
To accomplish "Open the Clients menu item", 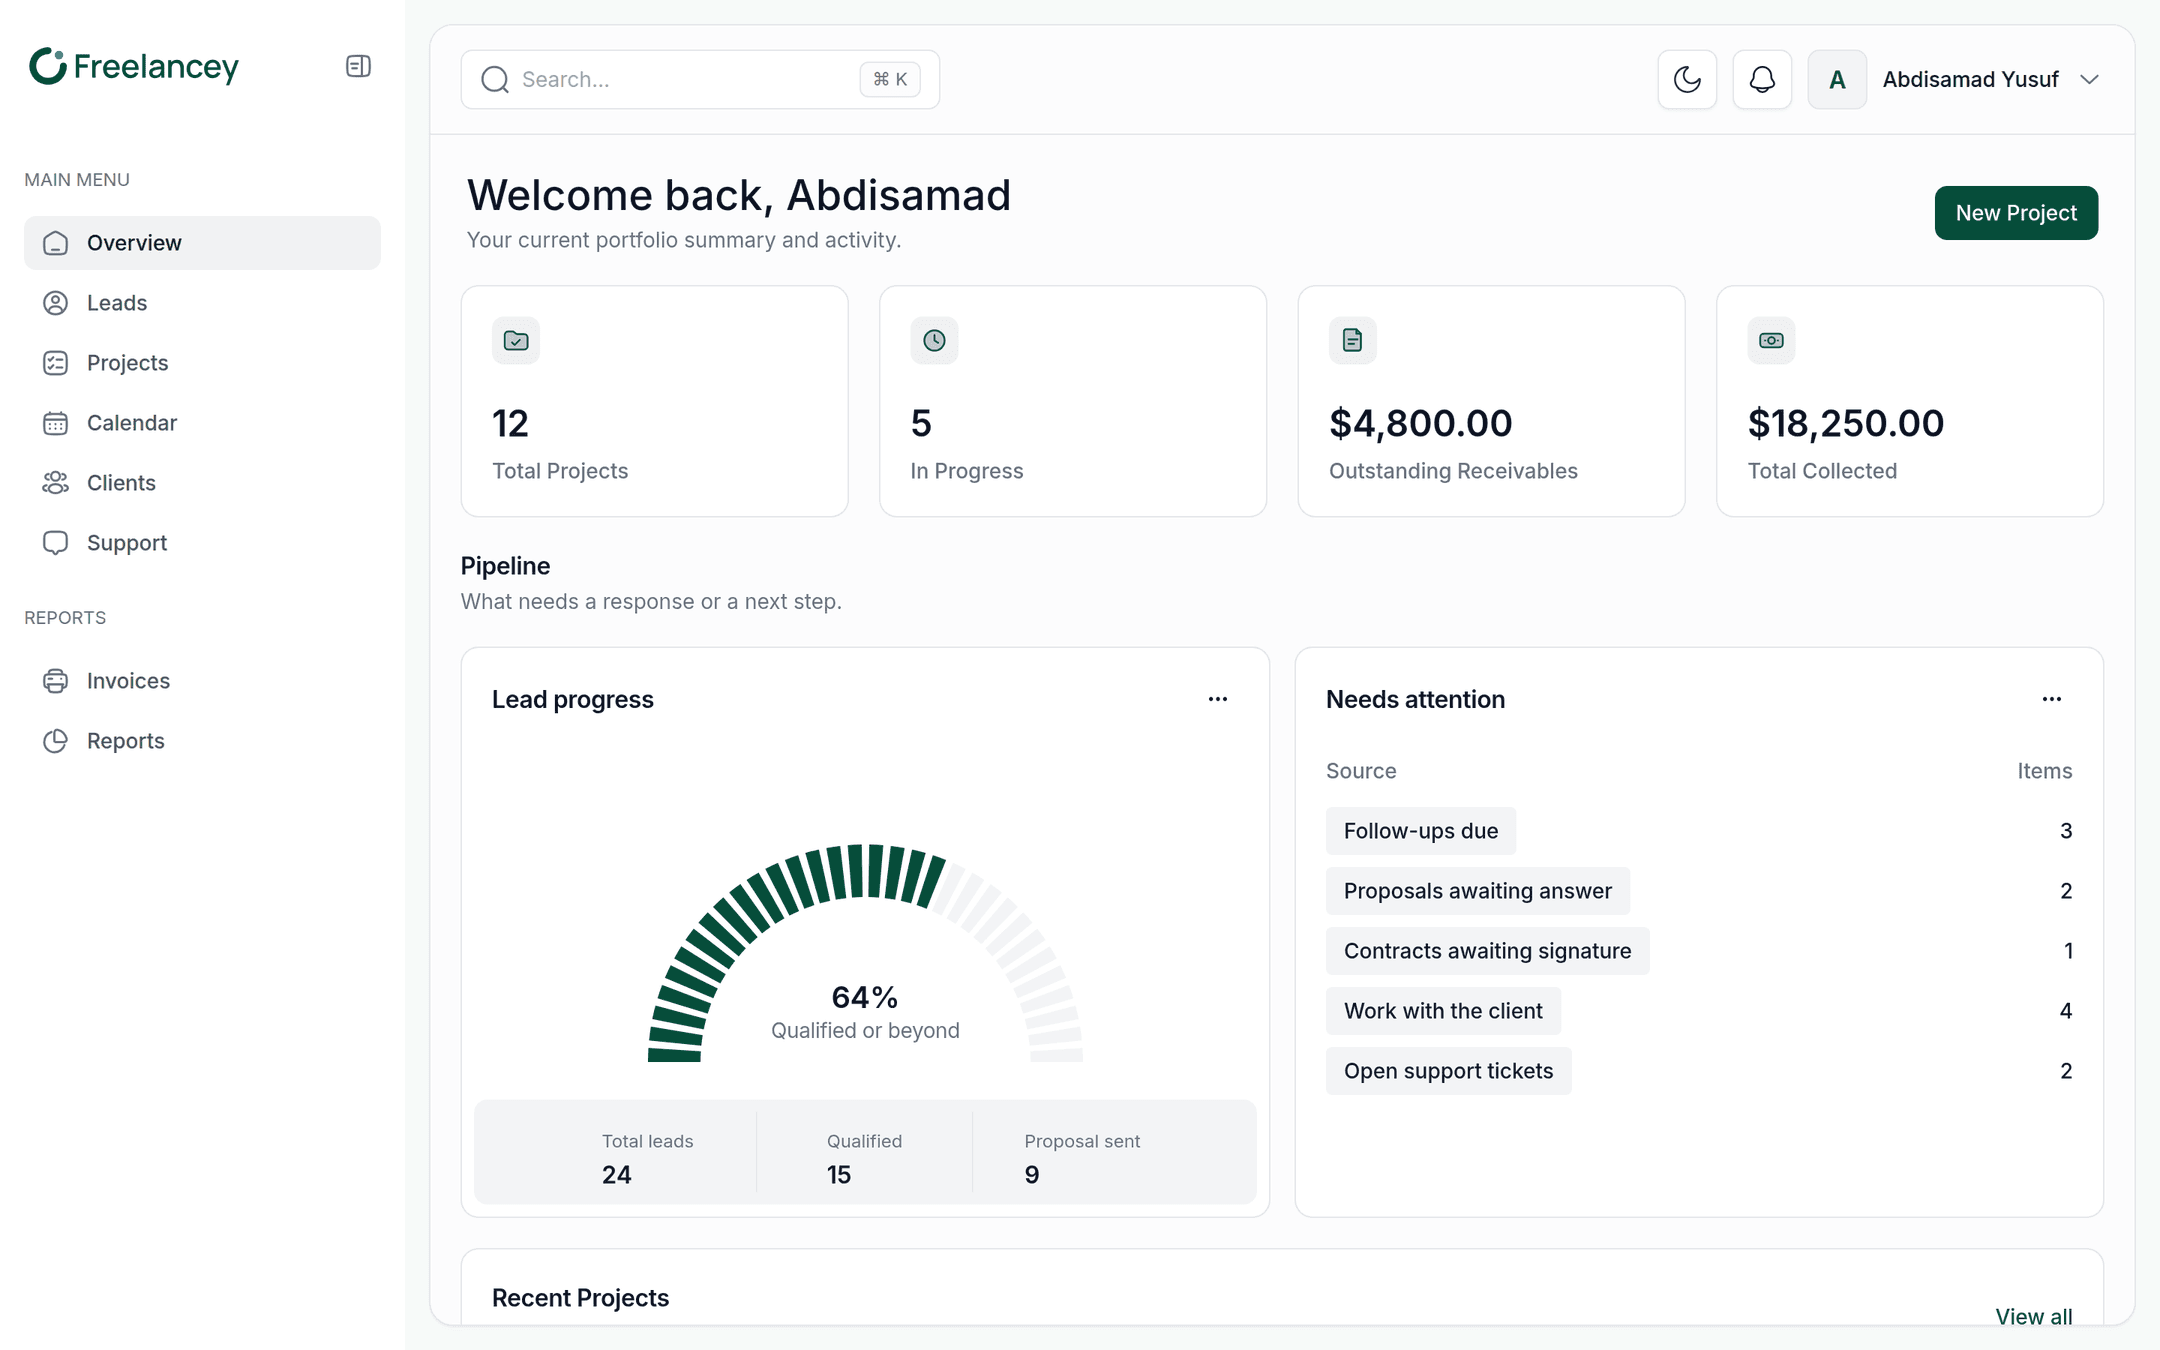I will pos(202,483).
